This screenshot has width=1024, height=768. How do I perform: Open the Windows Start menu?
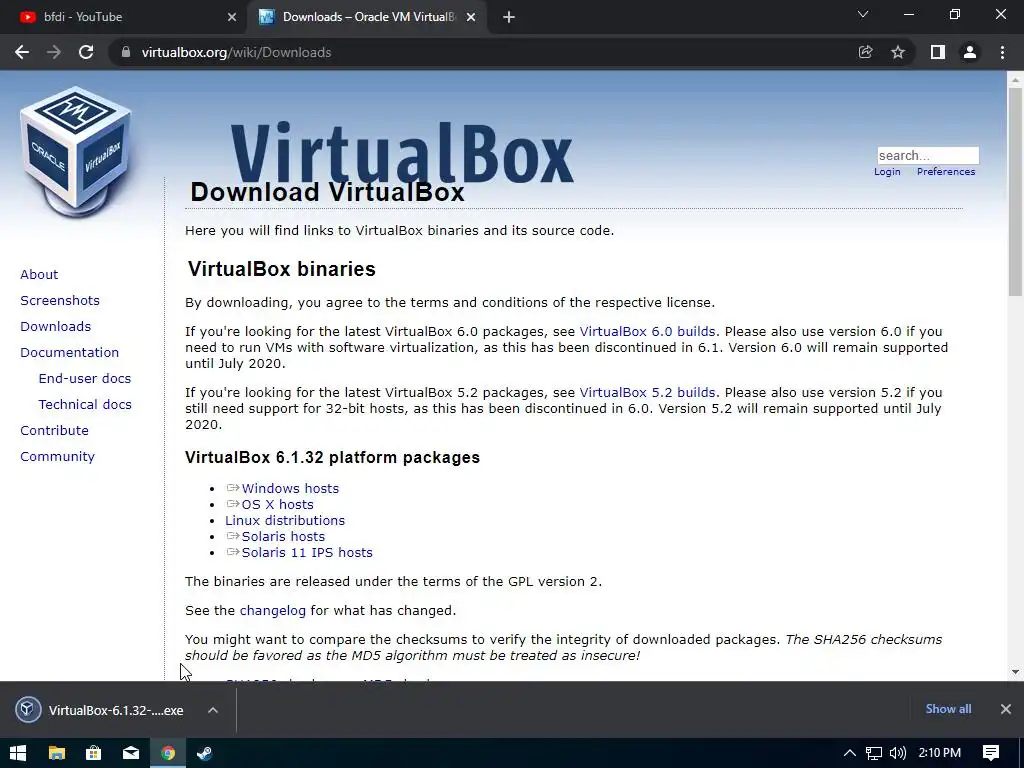(x=18, y=753)
